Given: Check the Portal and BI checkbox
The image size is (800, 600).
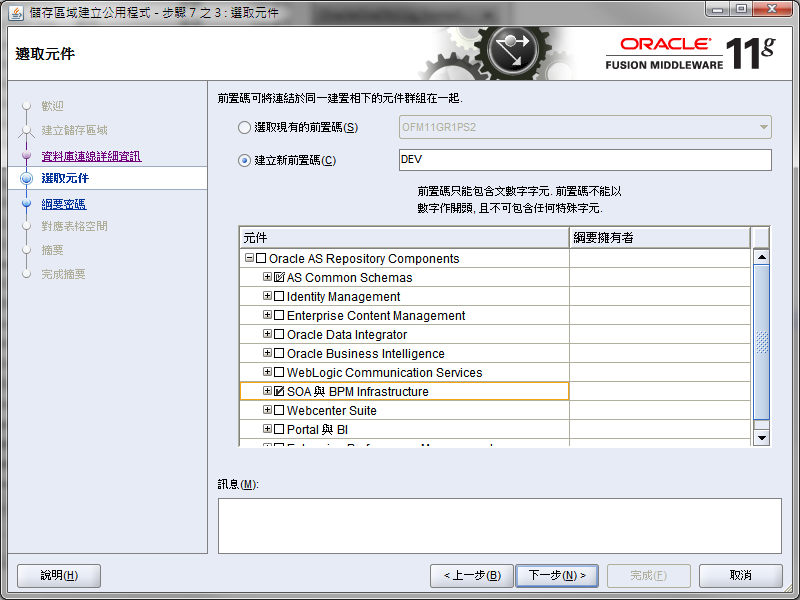Looking at the screenshot, I should pyautogui.click(x=279, y=429).
